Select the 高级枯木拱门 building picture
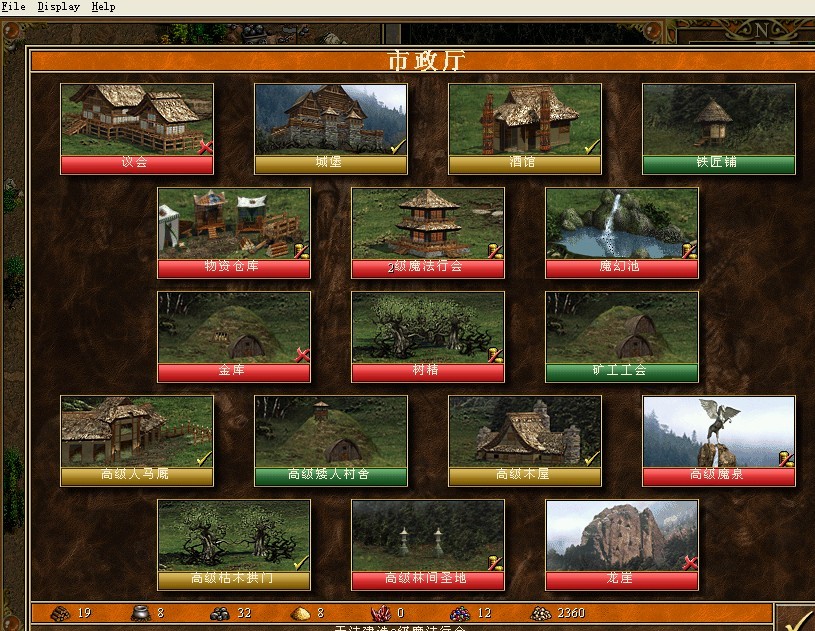Viewport: 815px width, 631px height. (x=234, y=536)
